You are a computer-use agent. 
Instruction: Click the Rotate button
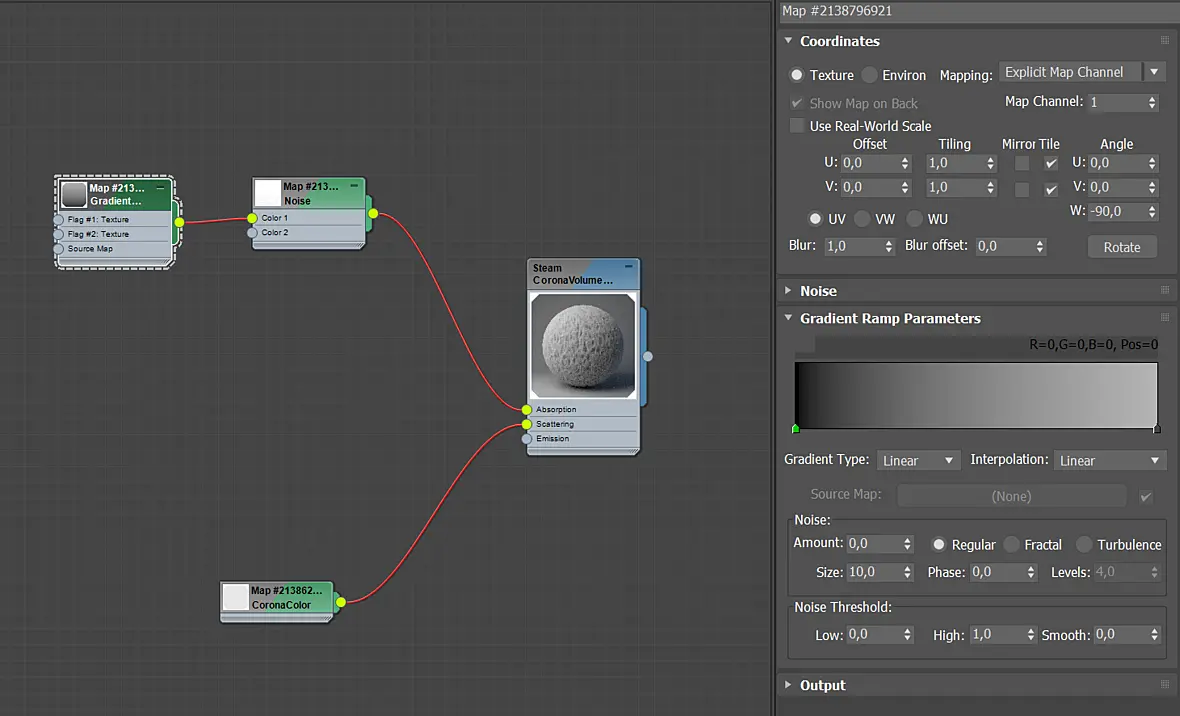(1122, 247)
